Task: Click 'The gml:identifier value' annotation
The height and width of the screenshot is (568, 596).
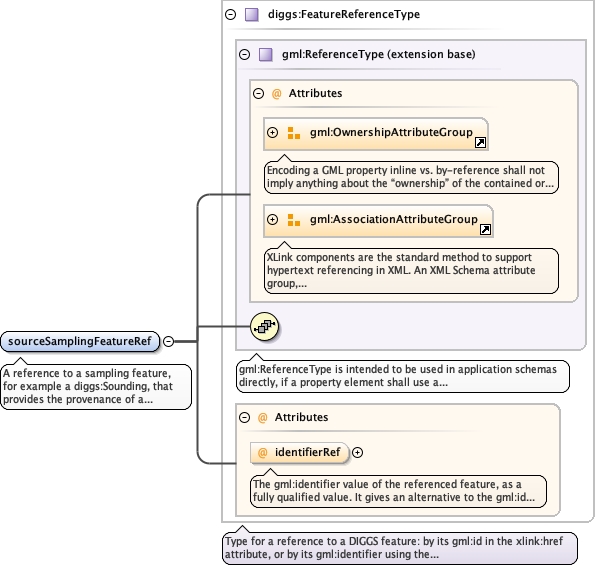Action: click(x=398, y=491)
